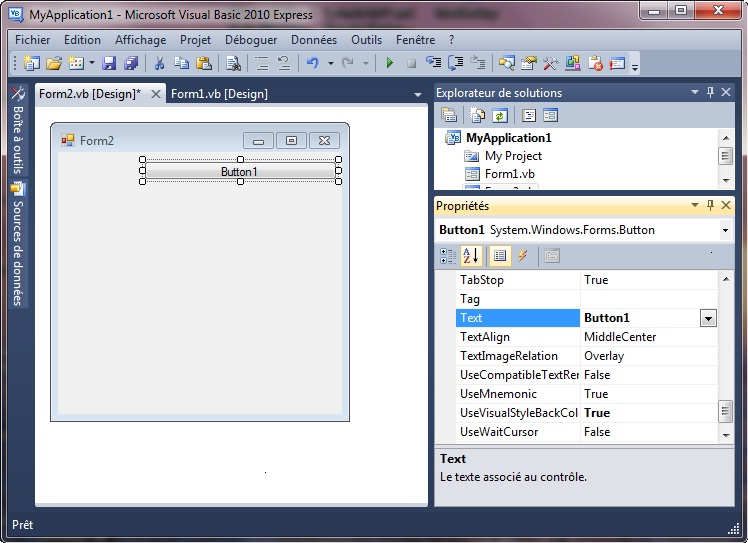
Task: Select My Project in Solution Explorer
Action: (x=513, y=156)
